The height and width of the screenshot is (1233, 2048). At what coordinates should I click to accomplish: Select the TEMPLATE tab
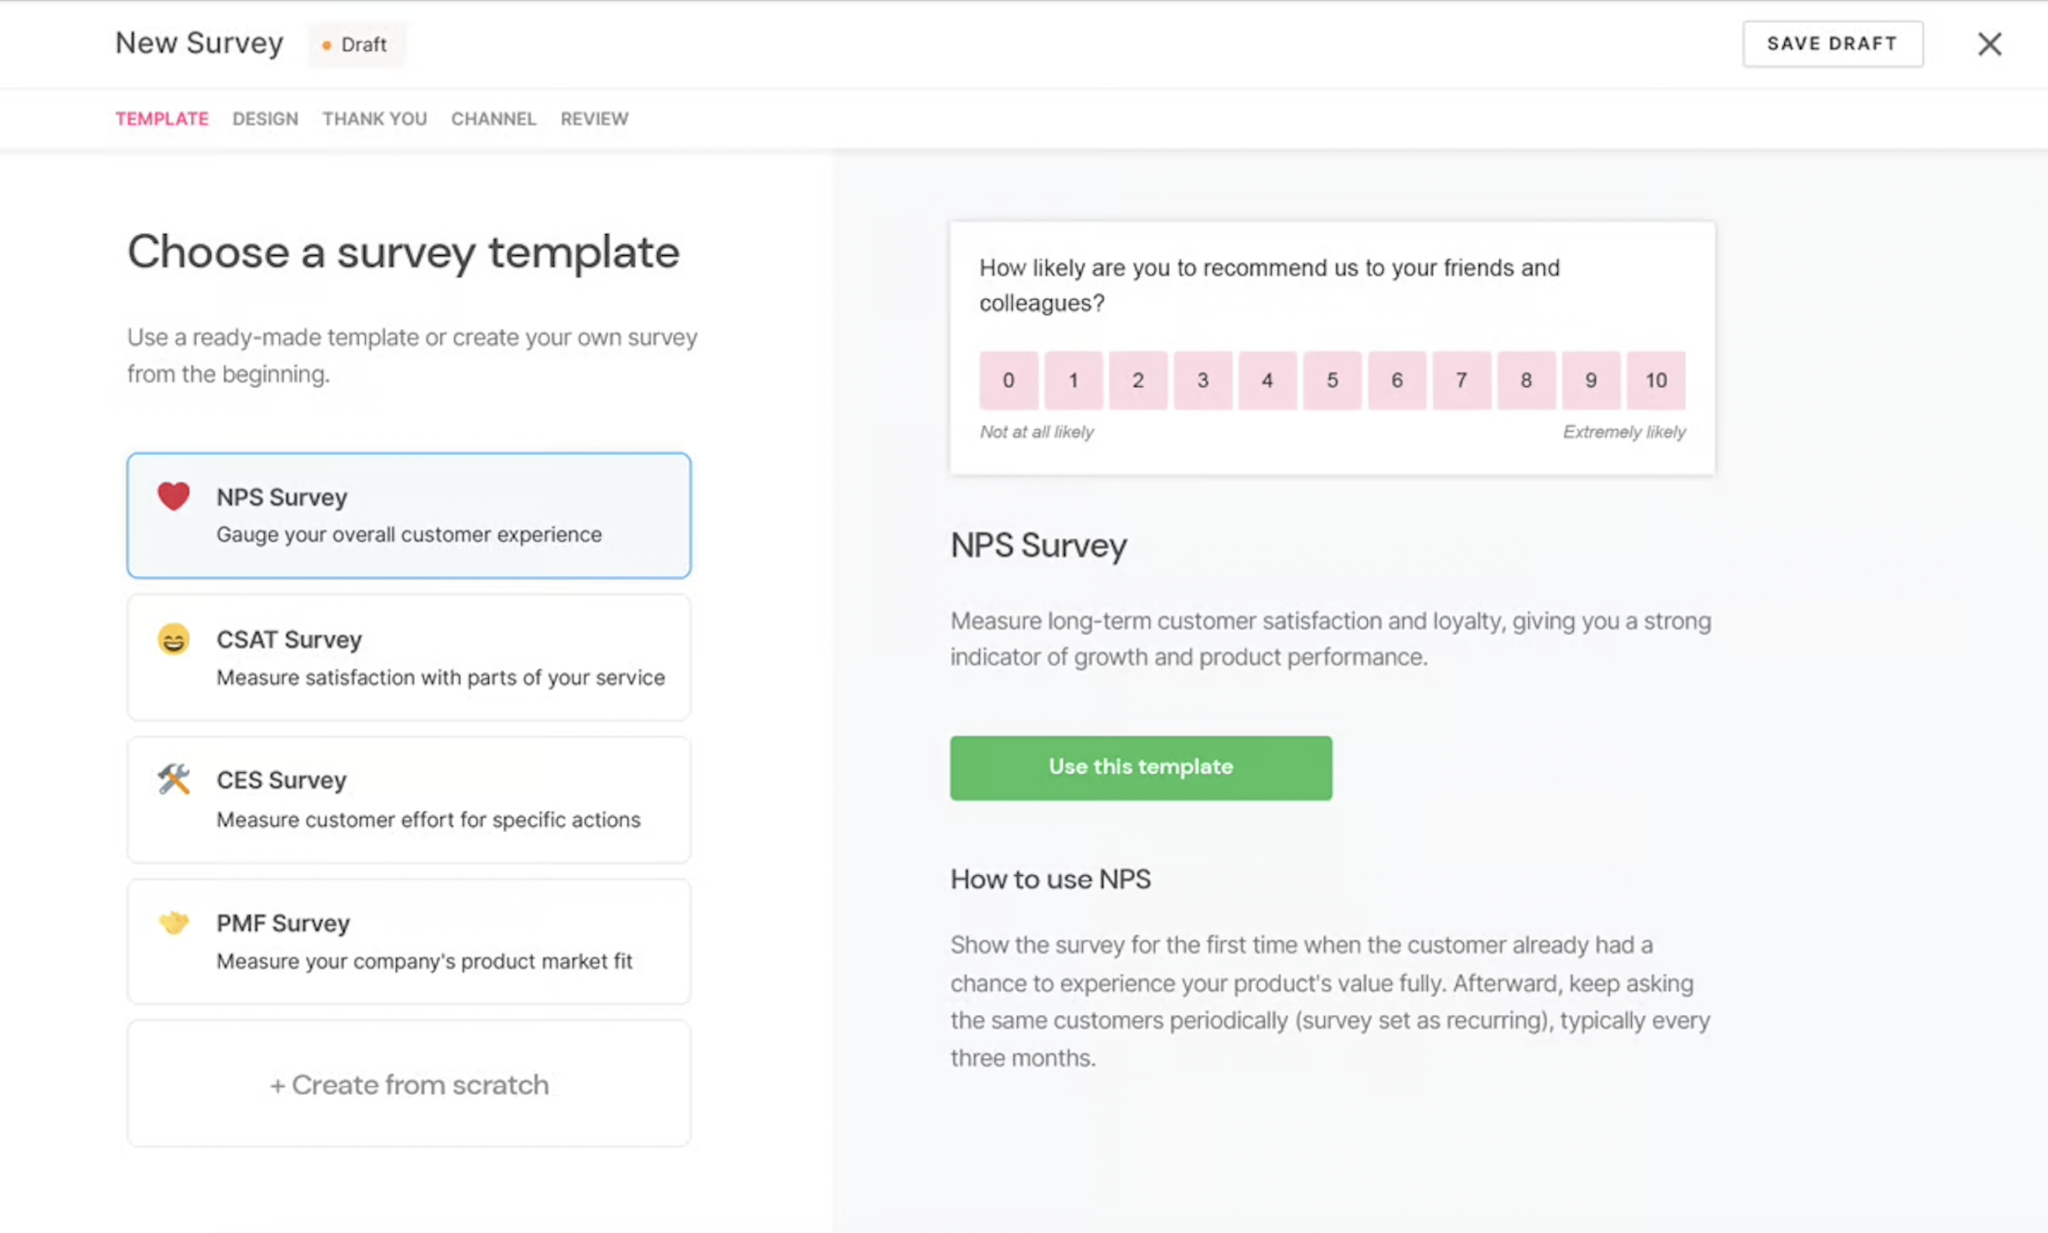[x=162, y=118]
